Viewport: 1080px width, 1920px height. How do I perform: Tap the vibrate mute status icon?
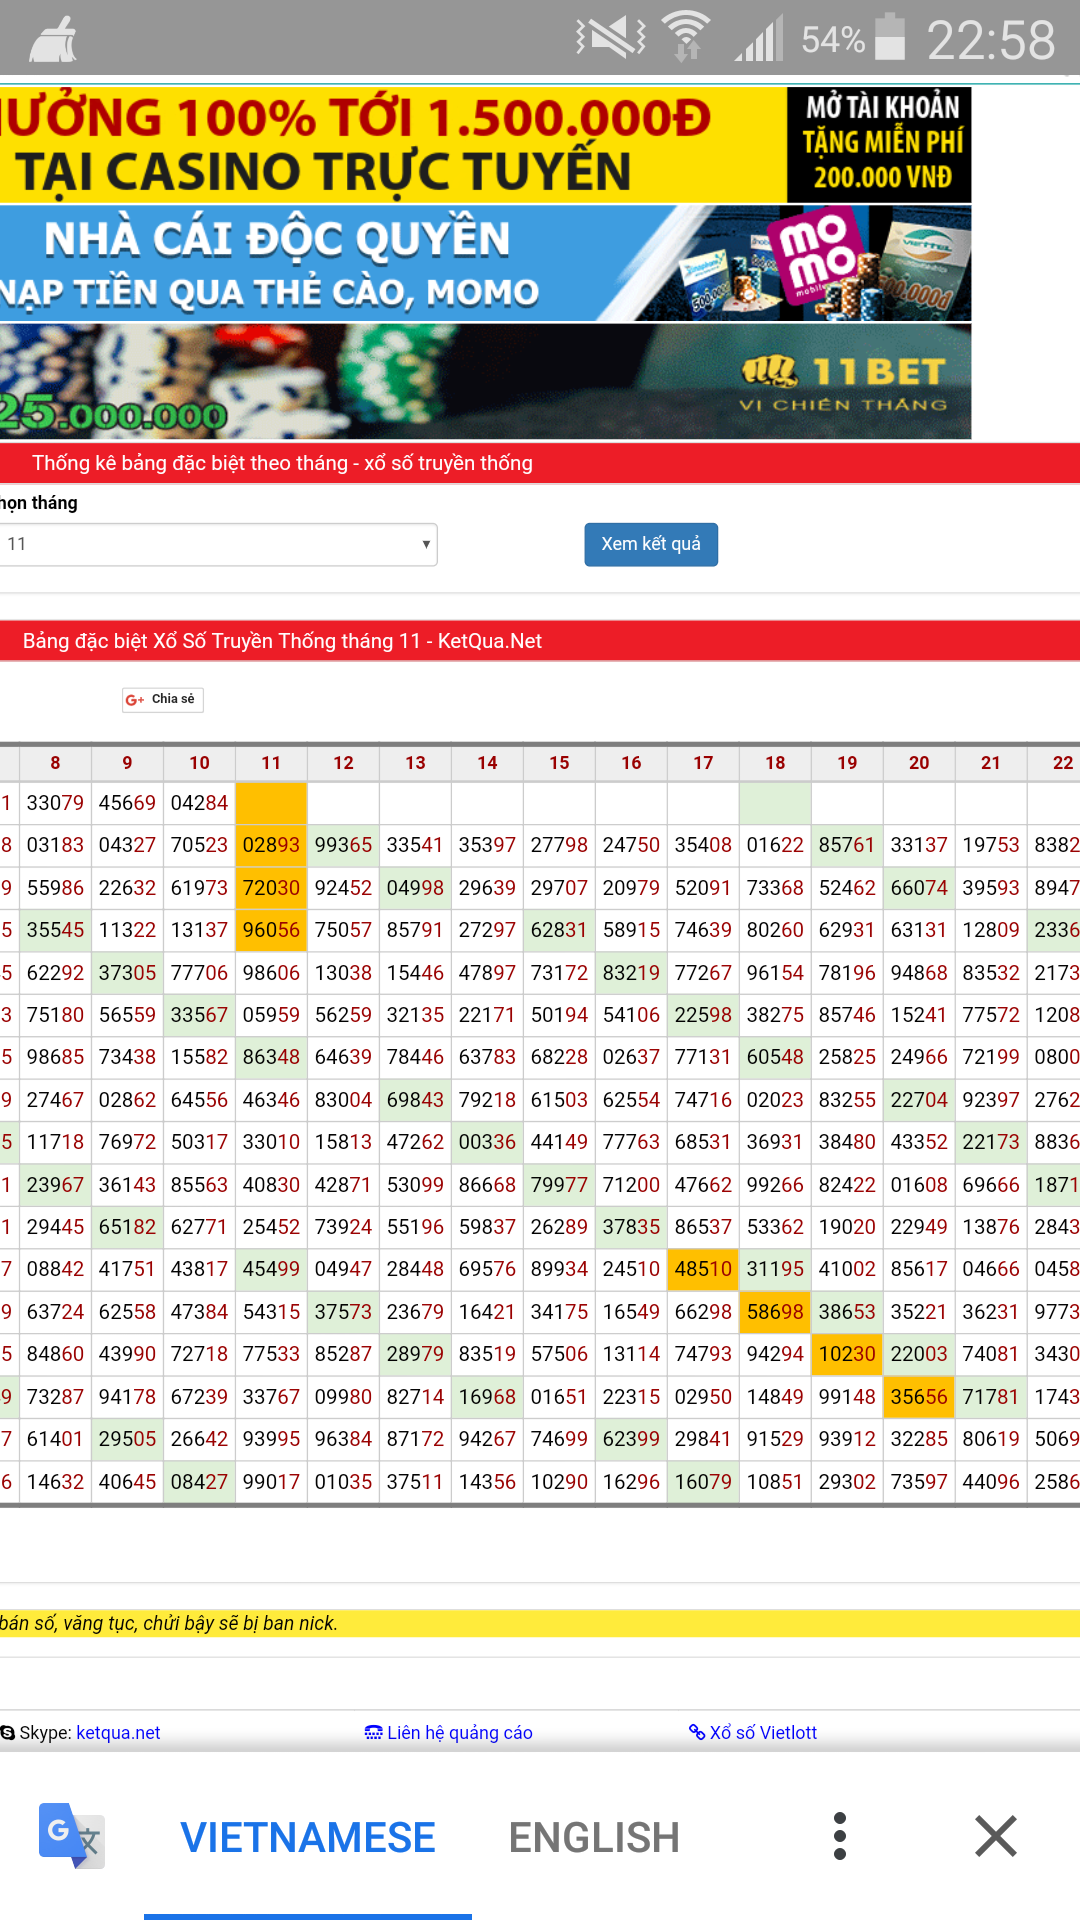(x=611, y=38)
